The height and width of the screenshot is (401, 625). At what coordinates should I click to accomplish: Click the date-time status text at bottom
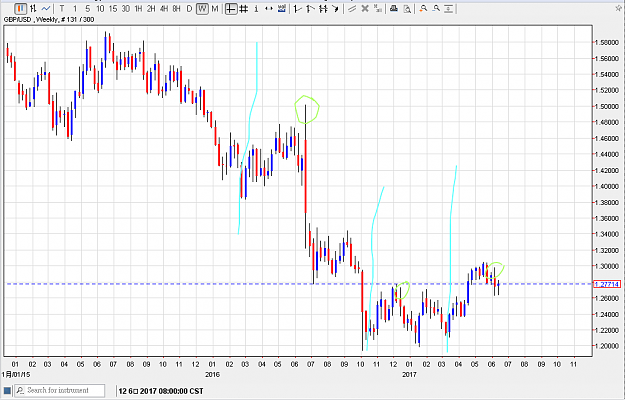coord(161,391)
